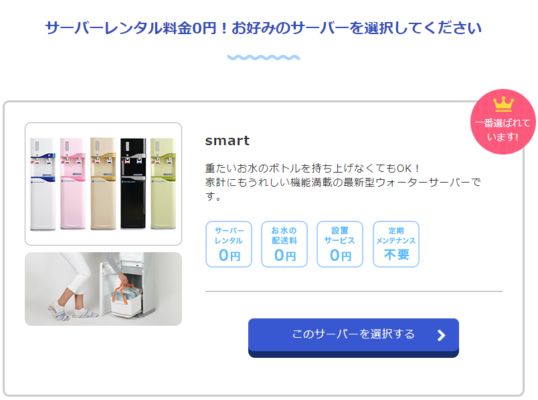Click the yellow crown icon
Viewport: 538px width, 400px height.
[x=503, y=104]
